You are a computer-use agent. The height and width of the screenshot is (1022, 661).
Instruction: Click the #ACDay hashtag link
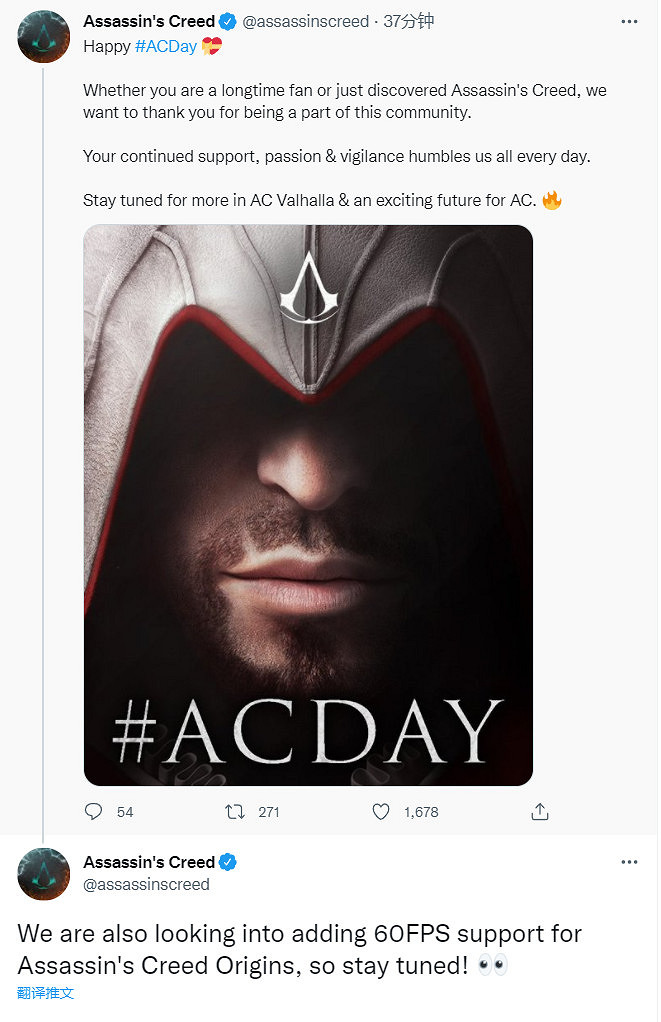coord(166,46)
